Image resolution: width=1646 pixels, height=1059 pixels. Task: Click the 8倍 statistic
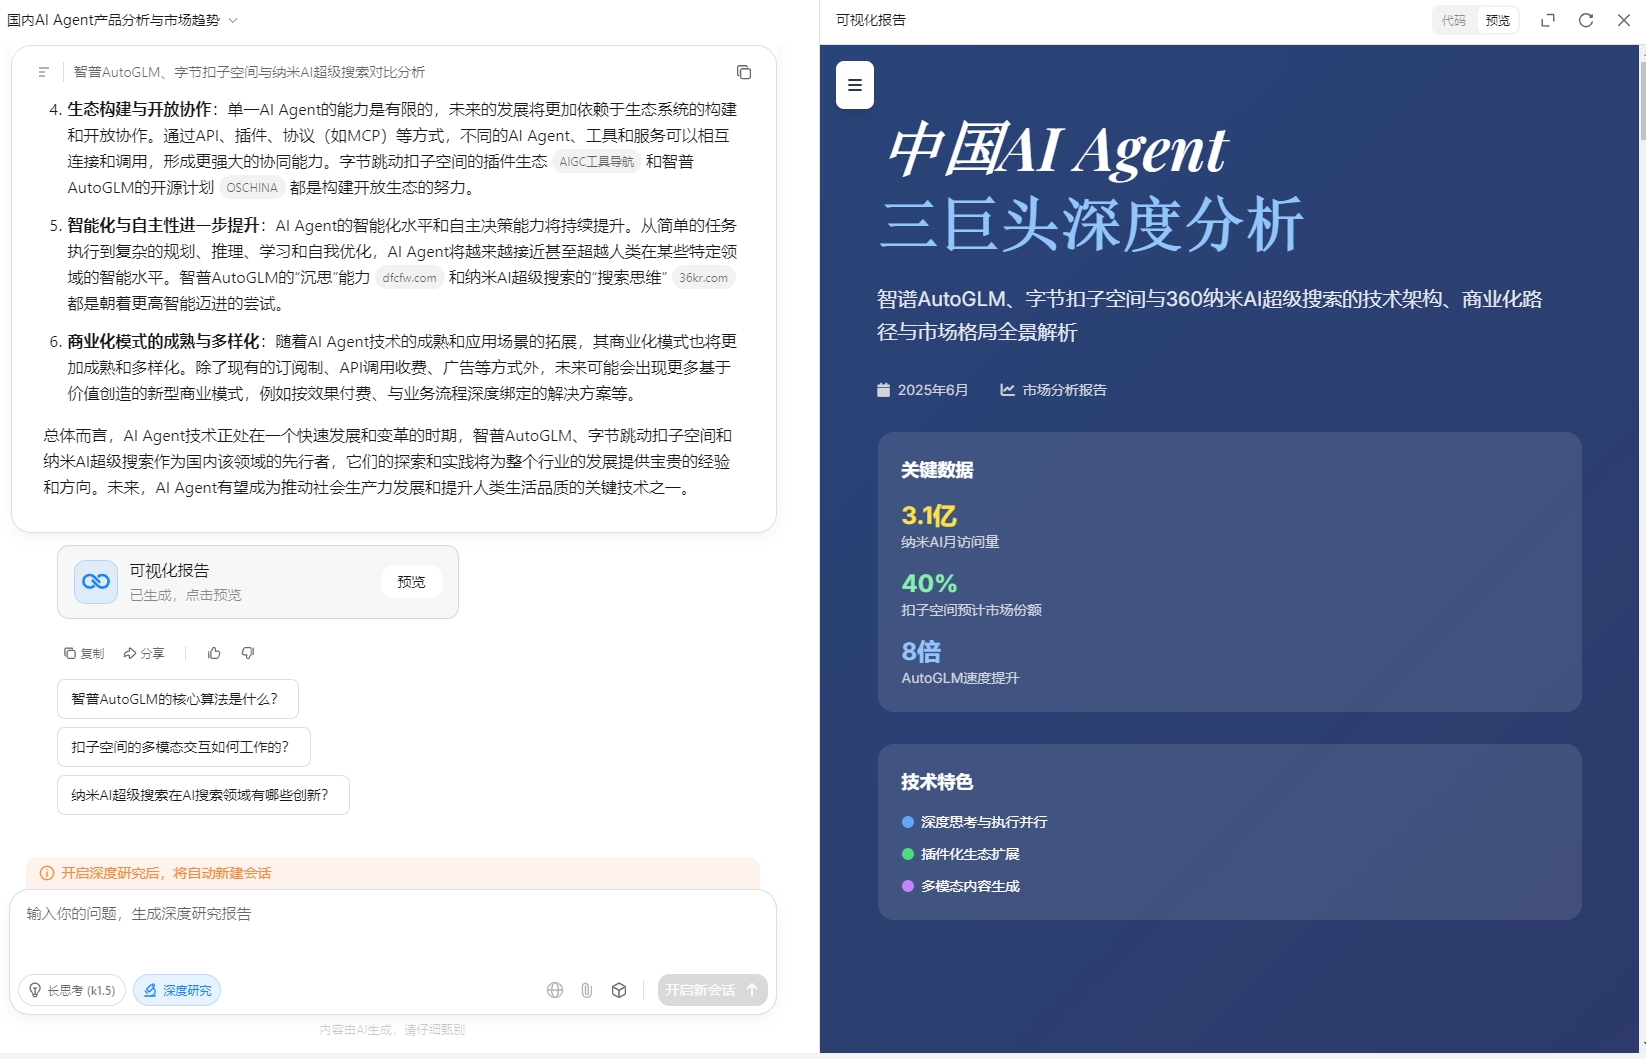tap(921, 652)
